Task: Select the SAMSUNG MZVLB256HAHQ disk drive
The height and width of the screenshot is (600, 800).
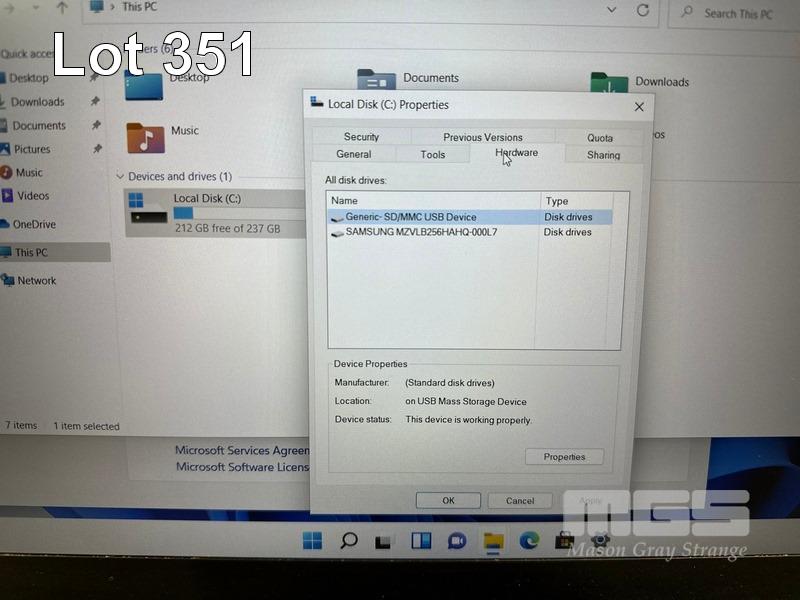Action: coord(421,232)
